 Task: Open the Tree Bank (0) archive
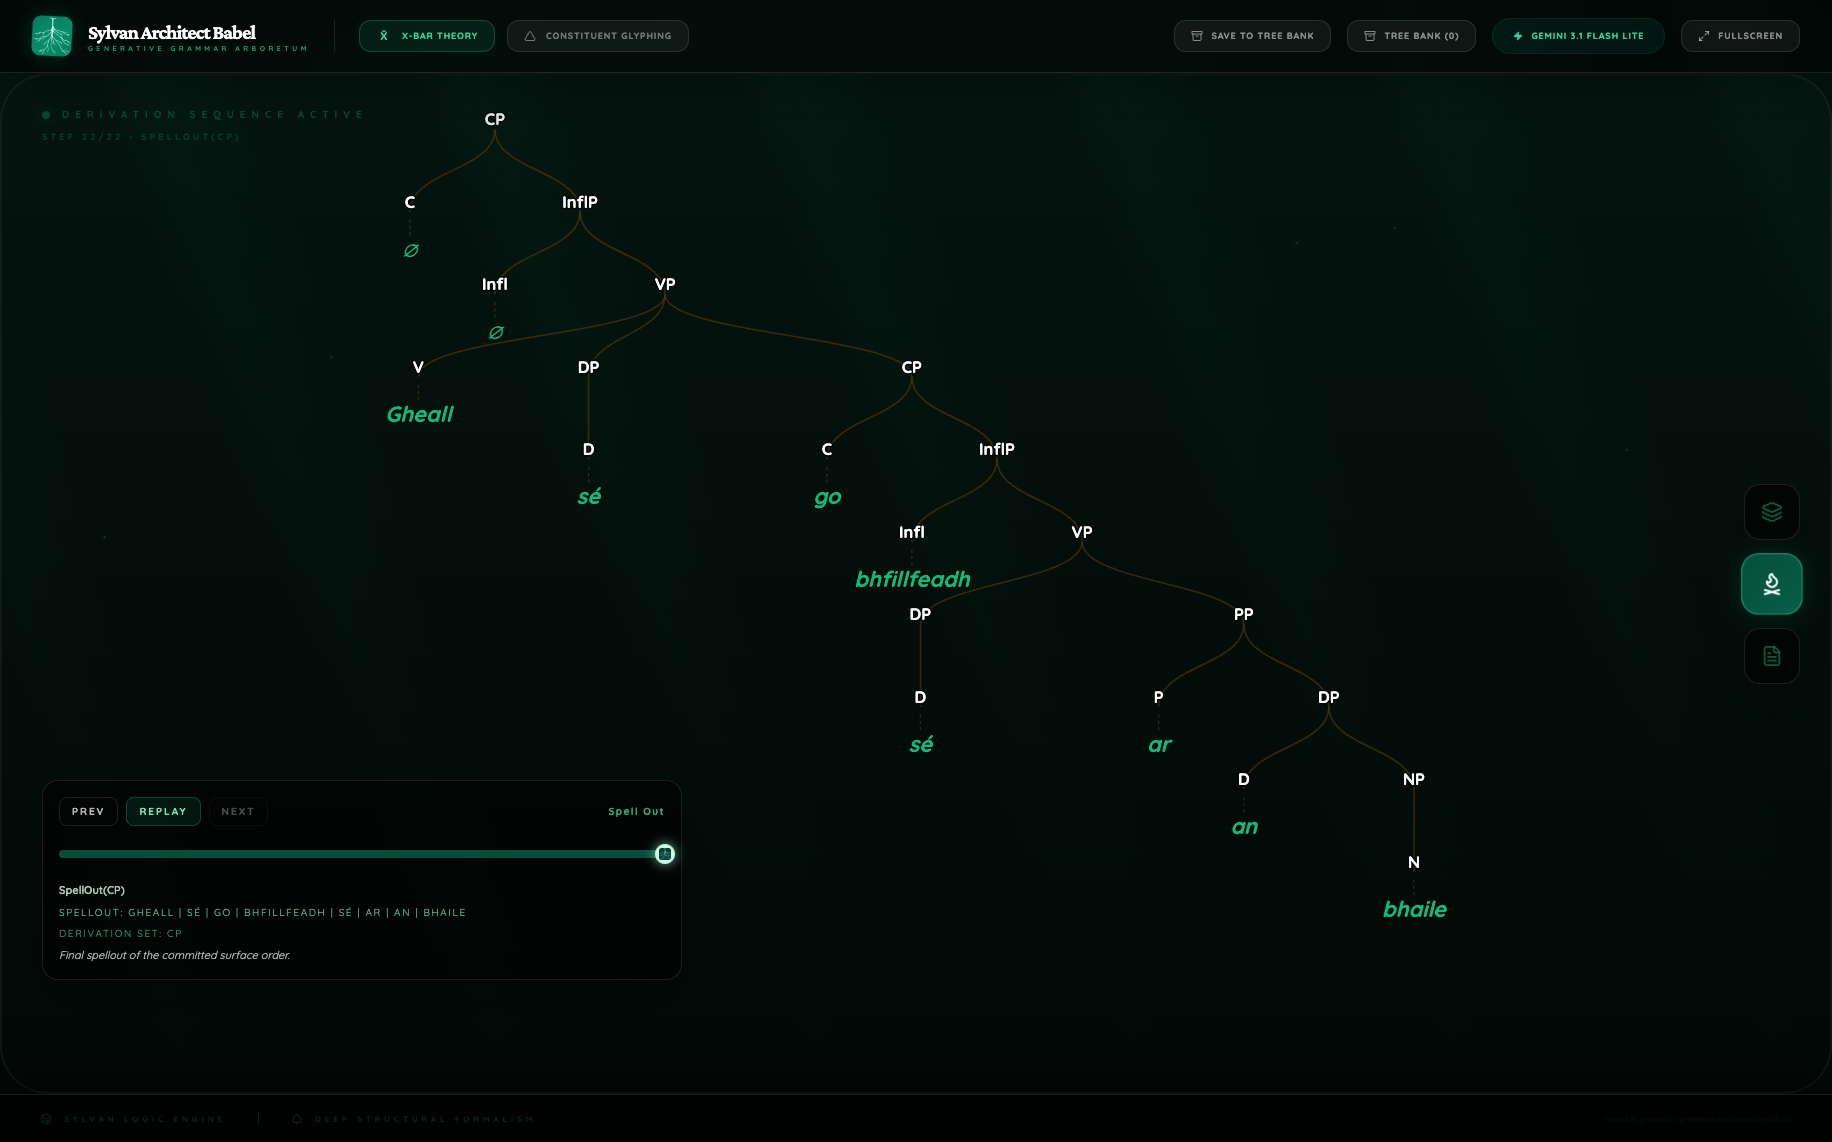tap(1410, 36)
